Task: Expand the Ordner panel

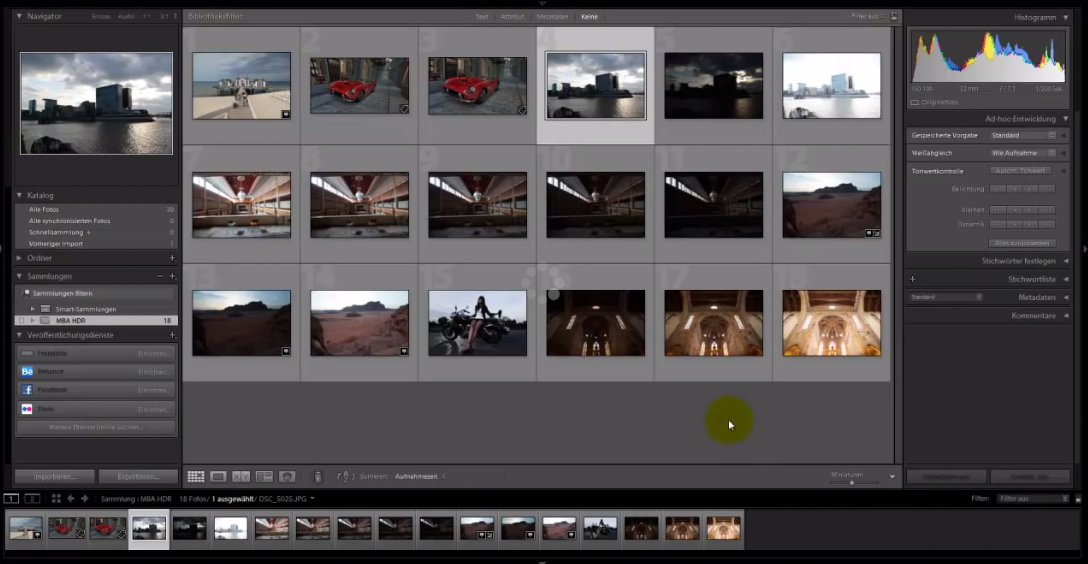Action: [20, 258]
